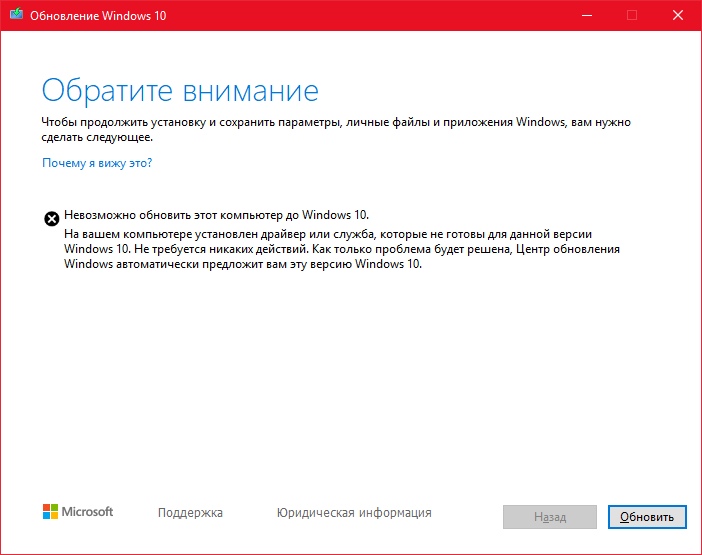Click the black error X icon

[x=51, y=218]
